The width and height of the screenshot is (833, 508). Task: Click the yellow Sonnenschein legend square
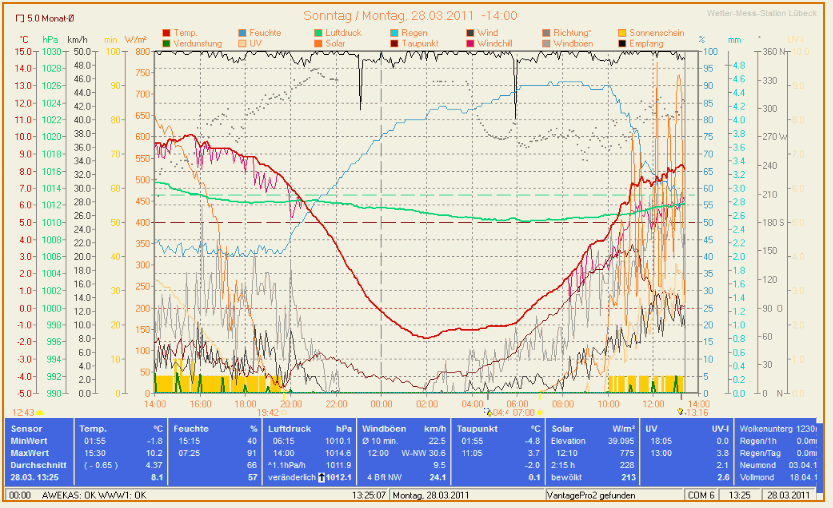tap(624, 33)
